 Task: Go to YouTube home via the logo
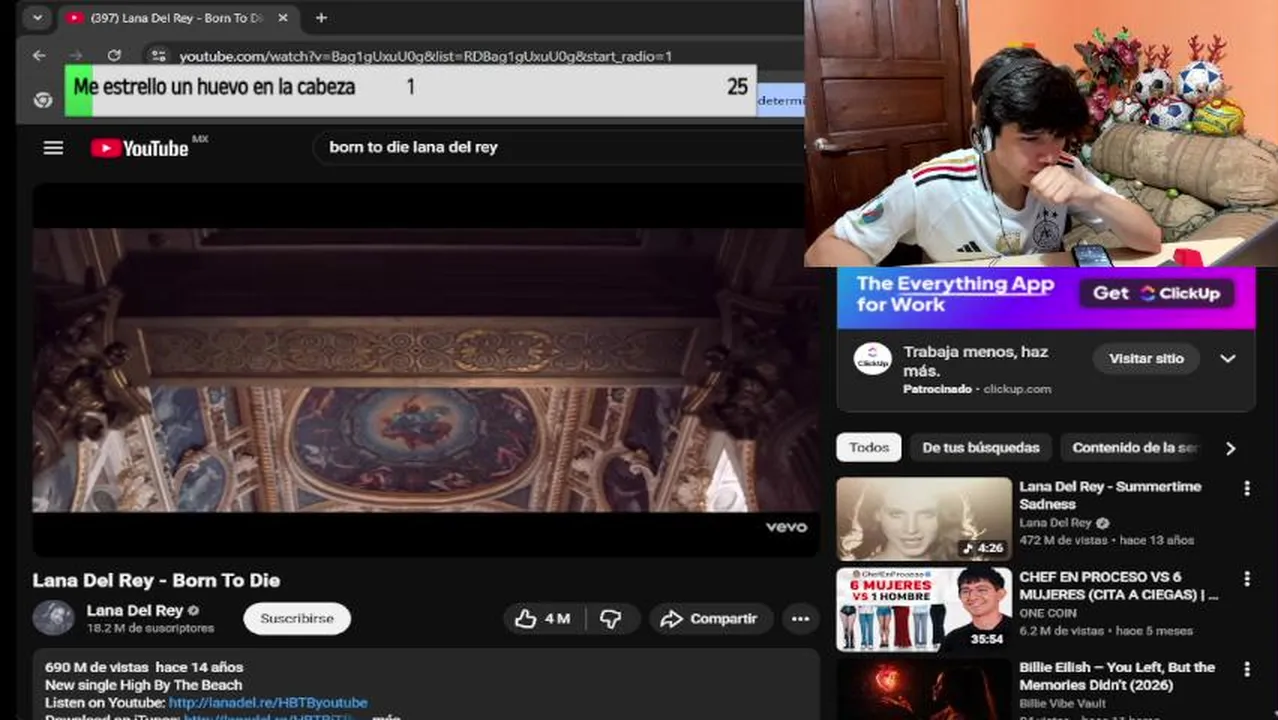pyautogui.click(x=140, y=148)
